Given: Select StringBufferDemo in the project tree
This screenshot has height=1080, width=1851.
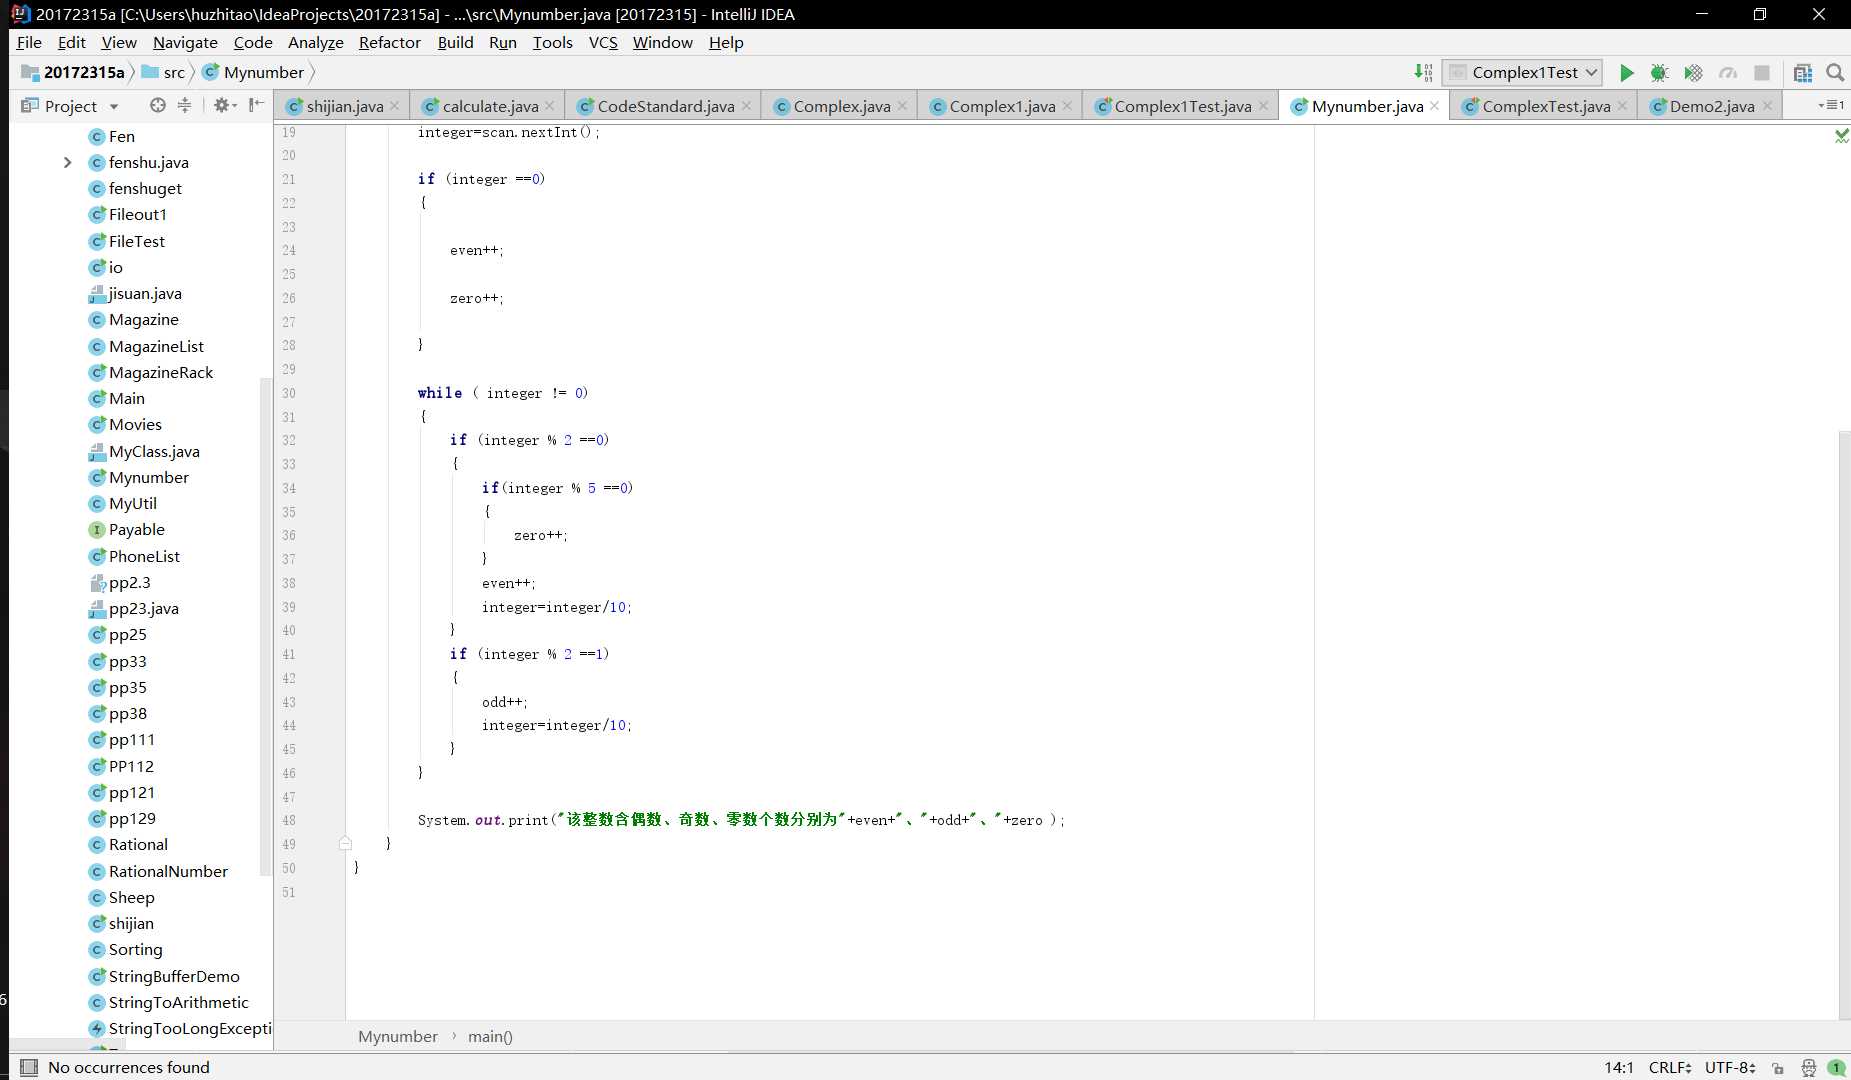Looking at the screenshot, I should pyautogui.click(x=173, y=976).
